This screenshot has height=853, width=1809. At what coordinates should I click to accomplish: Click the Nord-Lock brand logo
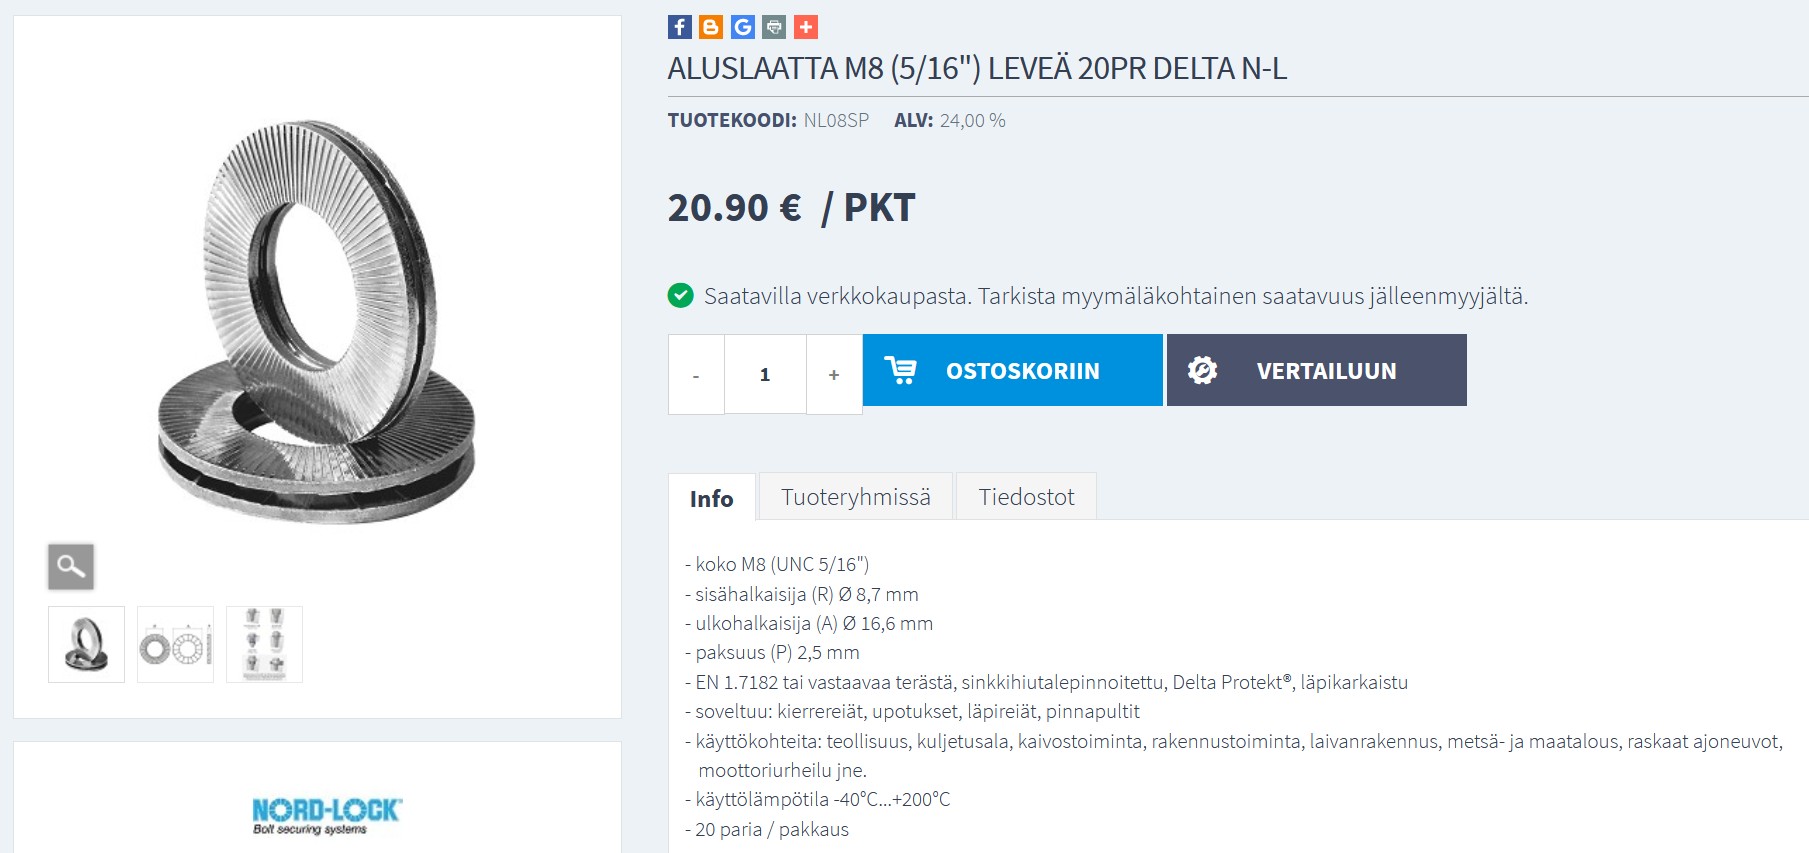326,814
